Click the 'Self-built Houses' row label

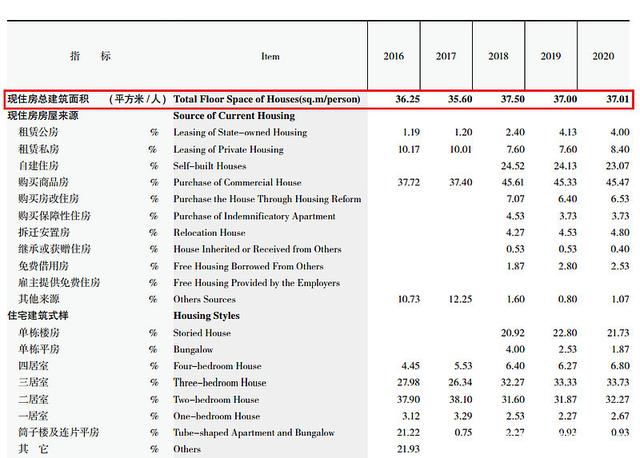coord(210,166)
